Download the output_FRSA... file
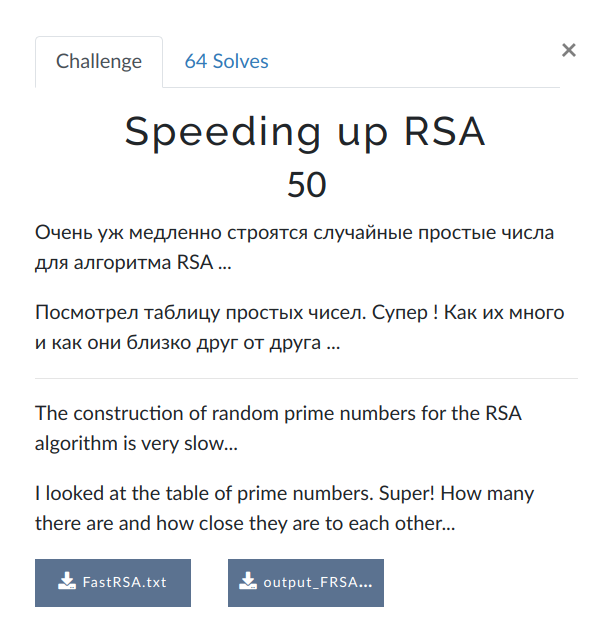 point(306,583)
